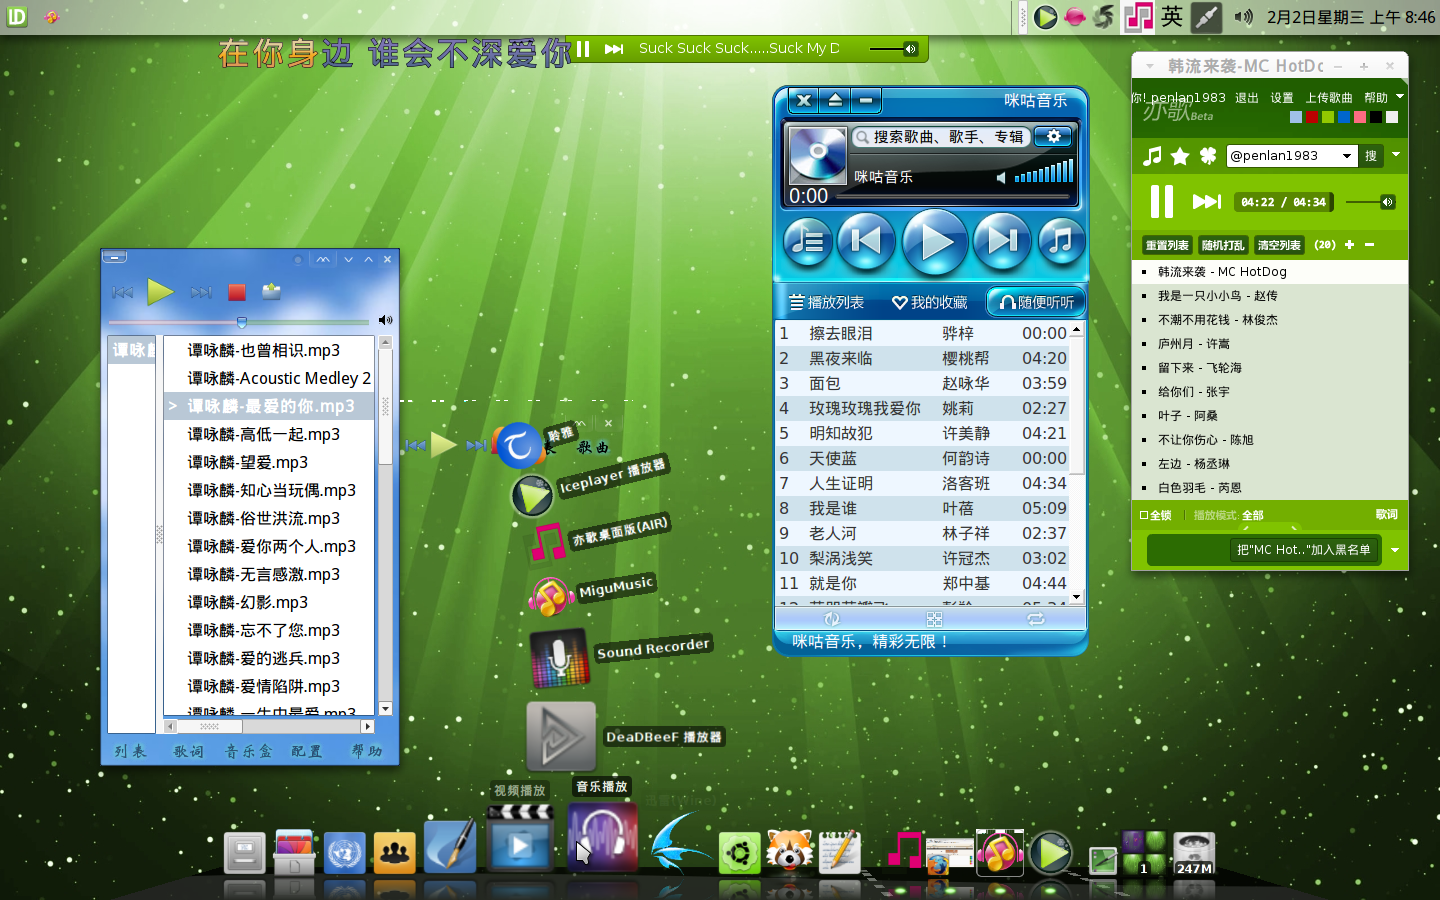Click eject button in Migu title bar
This screenshot has width=1440, height=900.
point(835,100)
